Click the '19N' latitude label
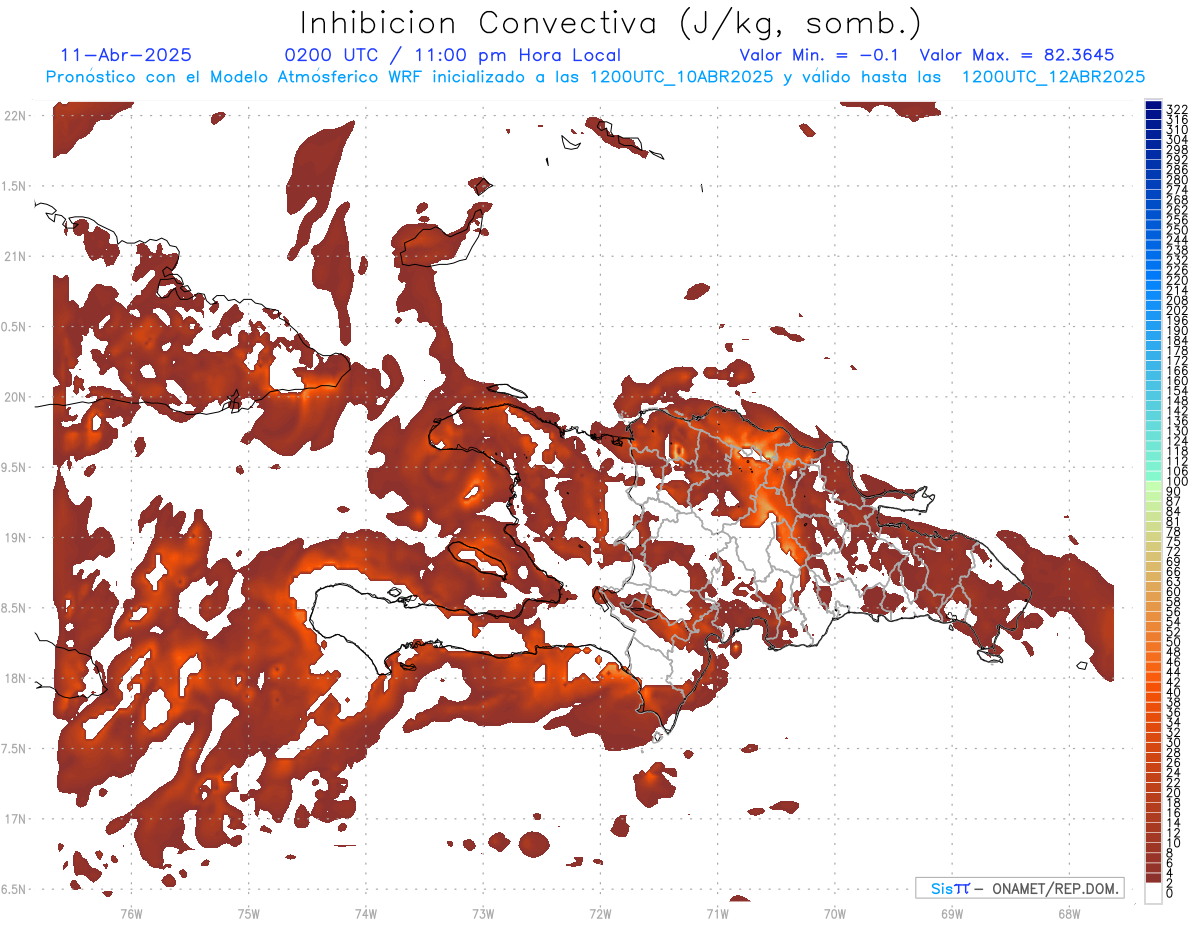The image size is (1200, 927). [x=15, y=537]
